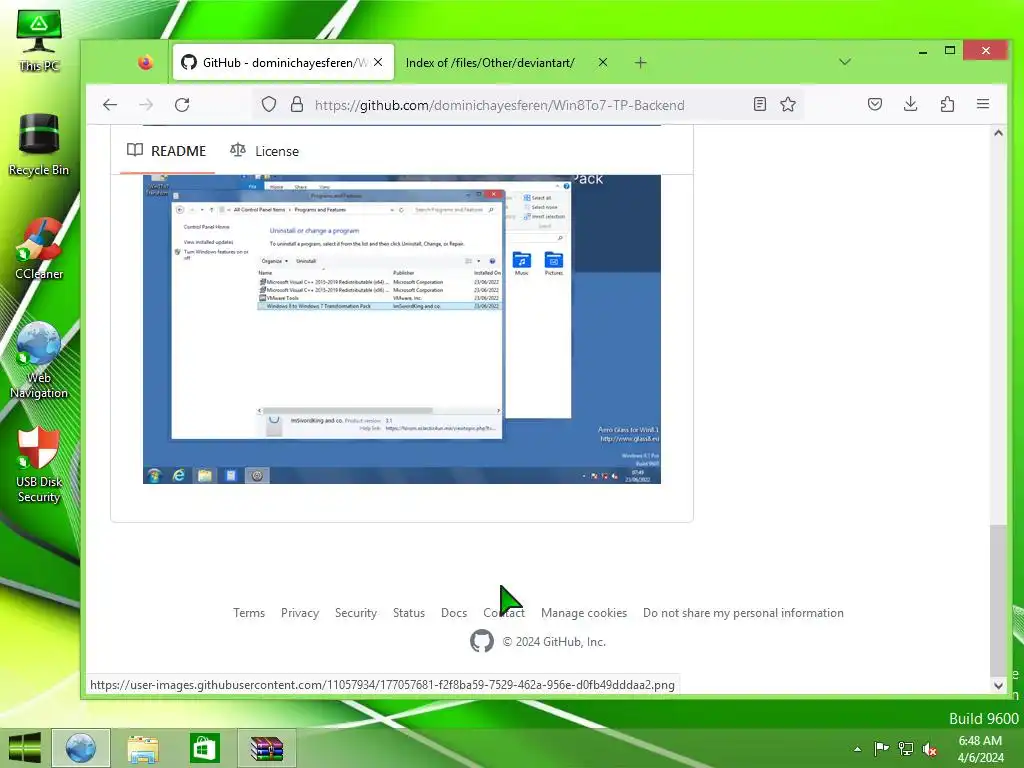
Task: Click Manage cookies in the footer
Action: (584, 613)
